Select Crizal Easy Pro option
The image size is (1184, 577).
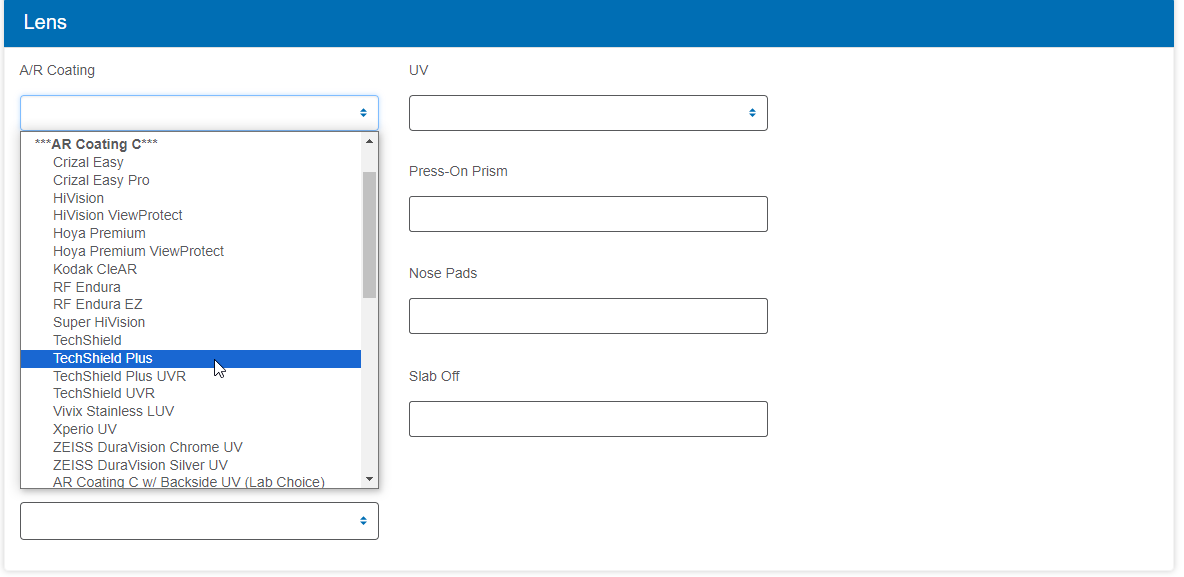tap(190, 181)
